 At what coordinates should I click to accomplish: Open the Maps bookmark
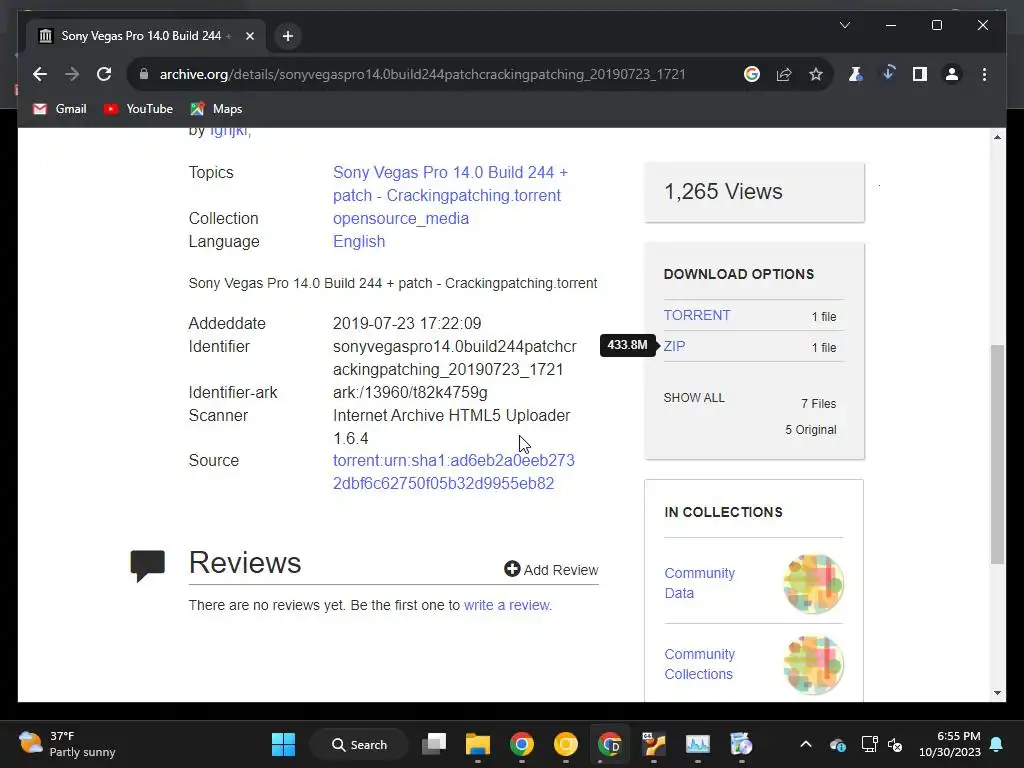click(216, 109)
